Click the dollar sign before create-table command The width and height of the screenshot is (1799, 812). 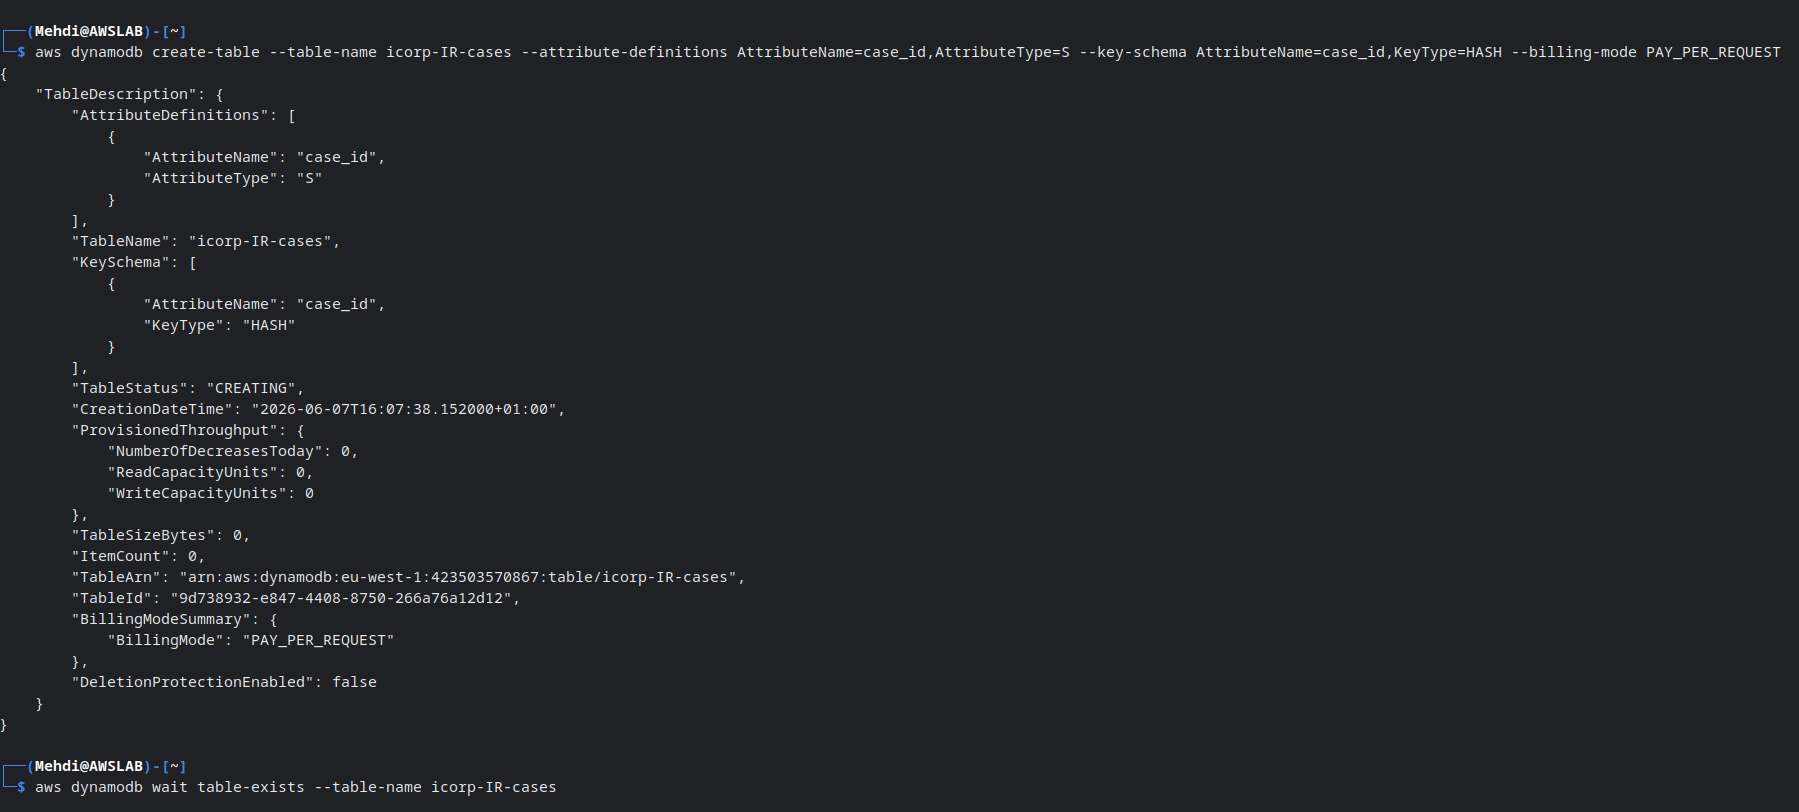[21, 52]
